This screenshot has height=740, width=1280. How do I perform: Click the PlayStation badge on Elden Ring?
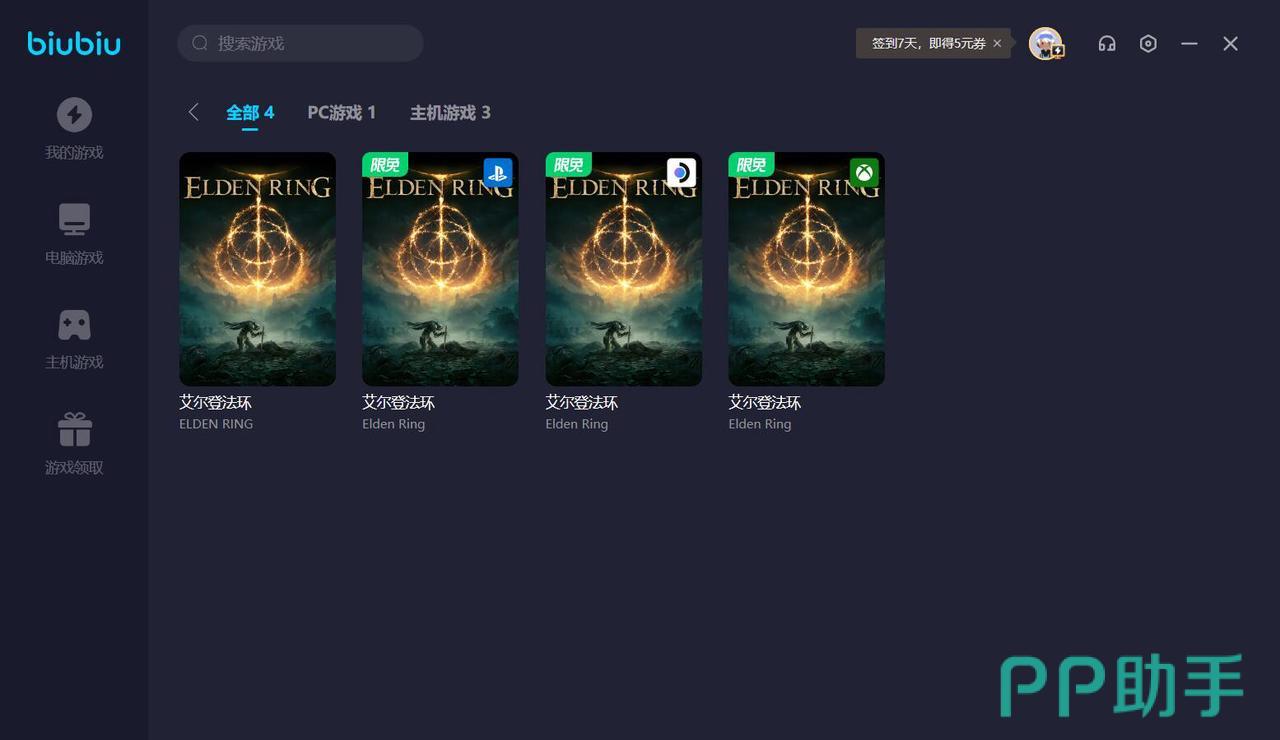tap(497, 172)
